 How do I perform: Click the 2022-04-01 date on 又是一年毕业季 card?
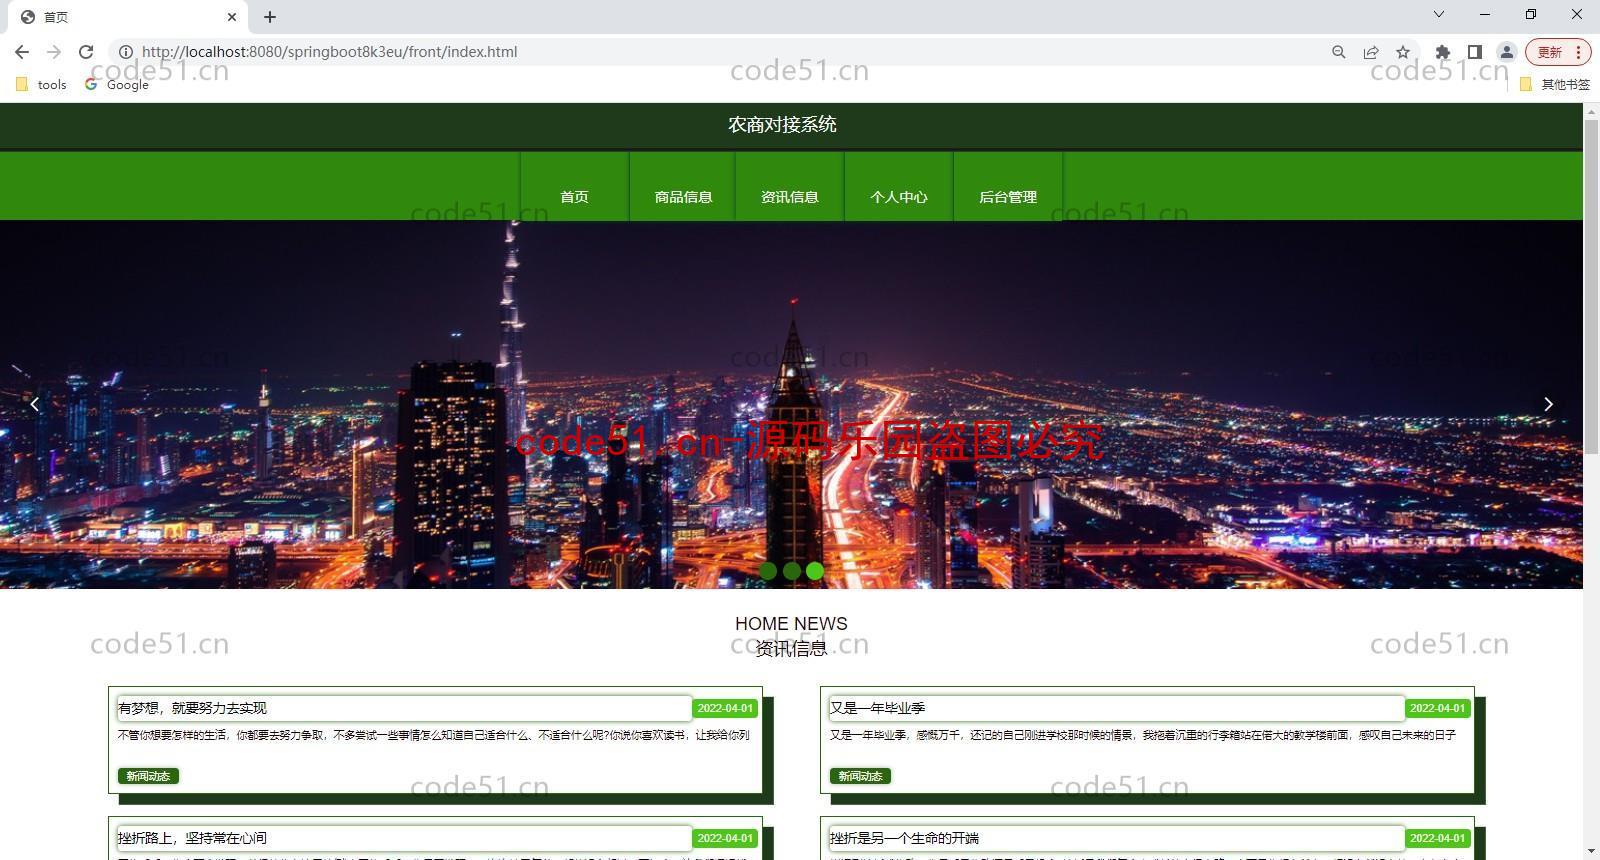(1437, 708)
